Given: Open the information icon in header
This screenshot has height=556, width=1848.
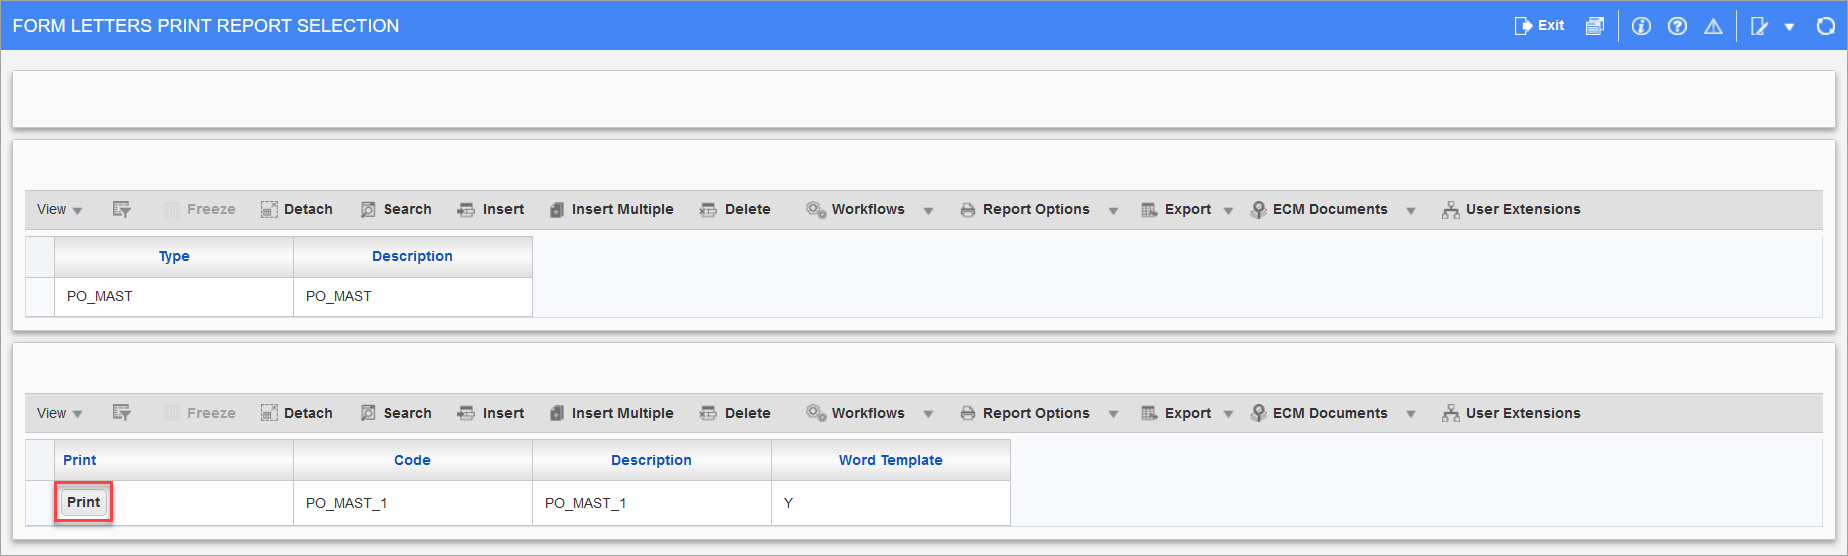Looking at the screenshot, I should point(1641,26).
